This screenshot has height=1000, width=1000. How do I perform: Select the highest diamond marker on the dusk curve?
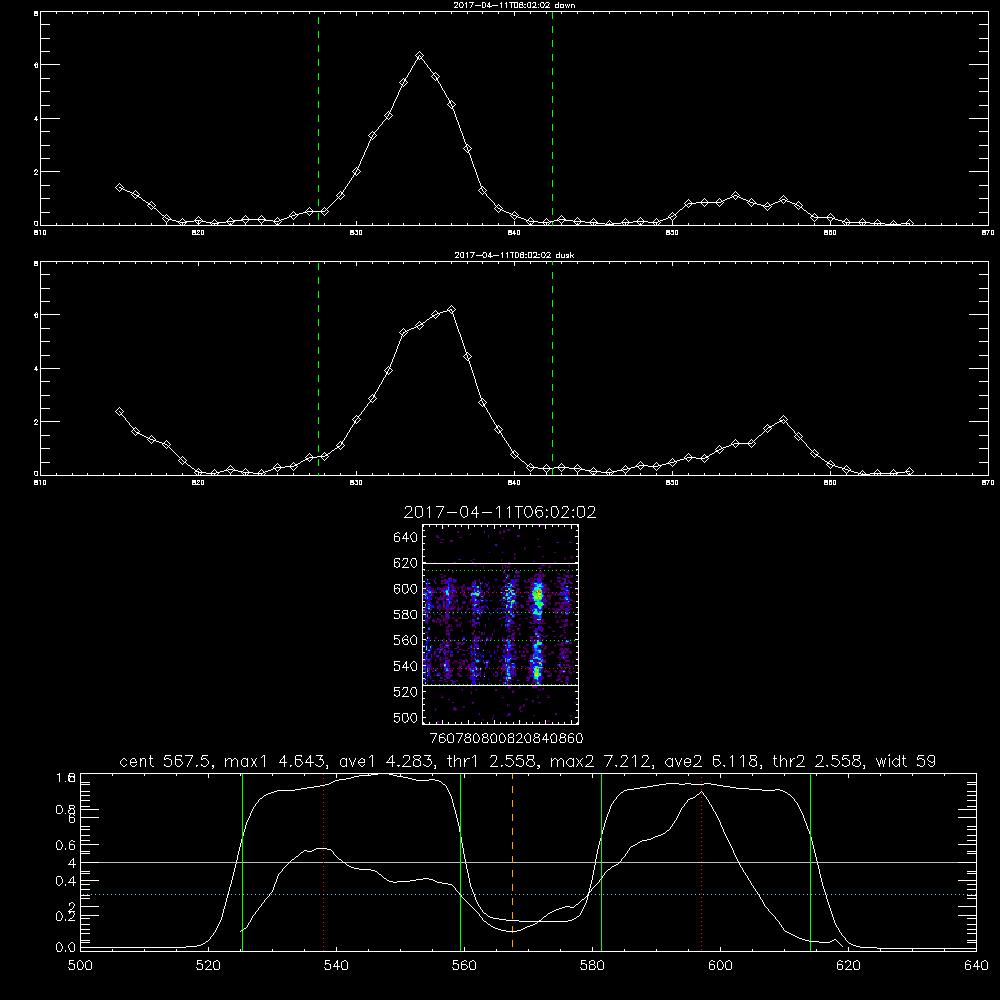(452, 310)
